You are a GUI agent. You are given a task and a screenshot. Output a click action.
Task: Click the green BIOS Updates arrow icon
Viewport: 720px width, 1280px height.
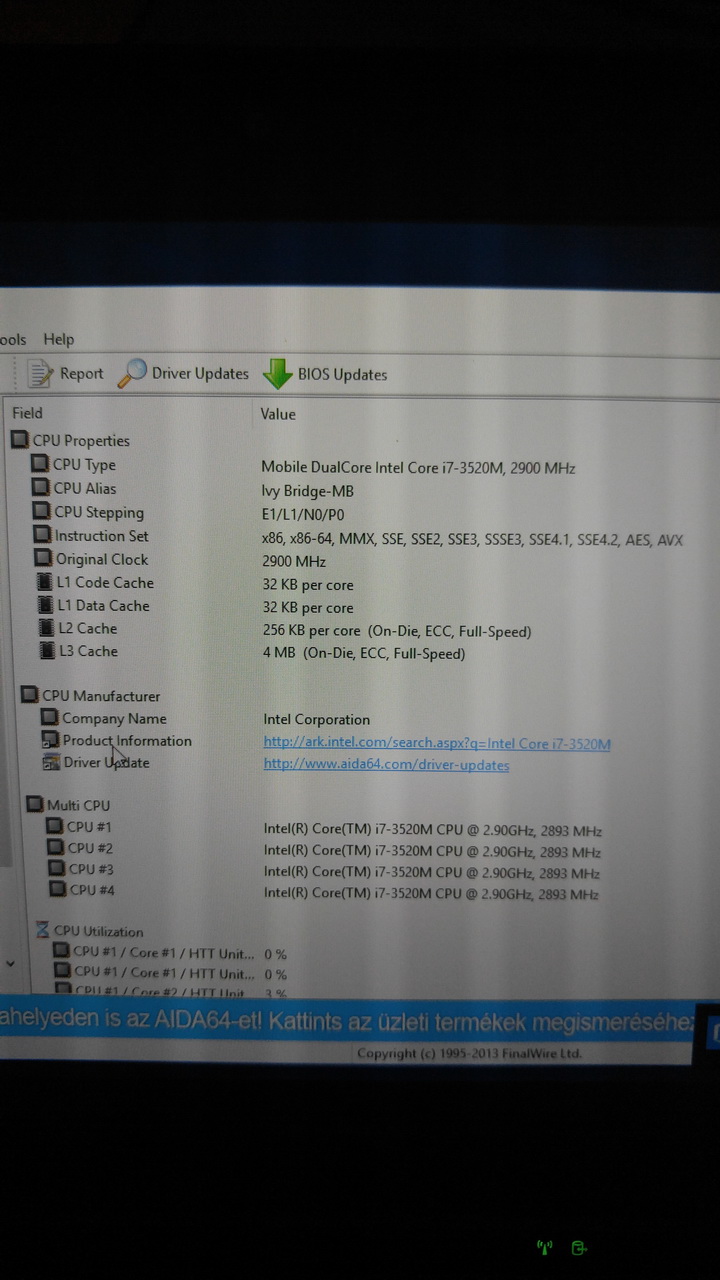[x=277, y=374]
